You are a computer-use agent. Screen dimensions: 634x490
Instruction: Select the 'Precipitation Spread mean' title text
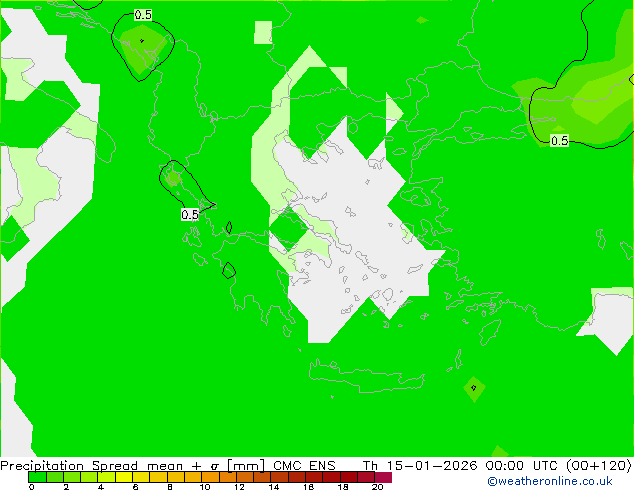point(91,466)
